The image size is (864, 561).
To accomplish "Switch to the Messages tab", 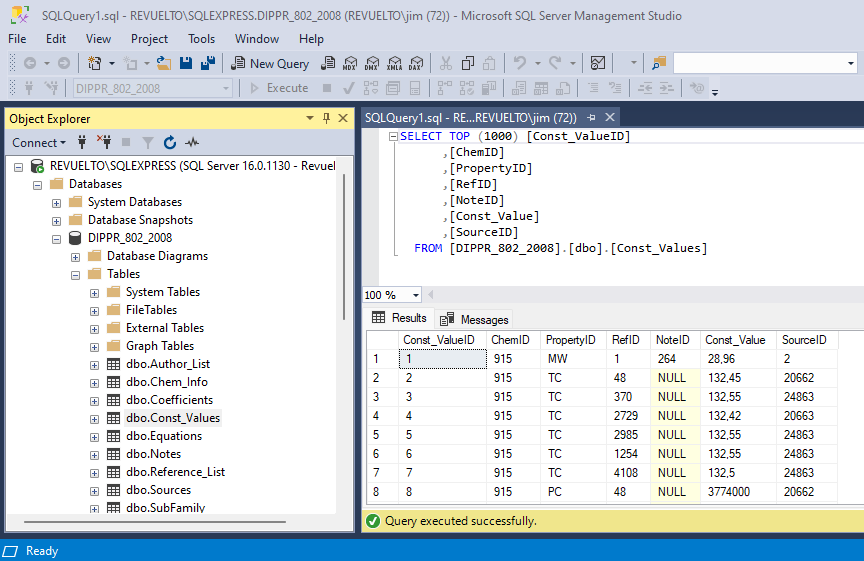I will [474, 320].
